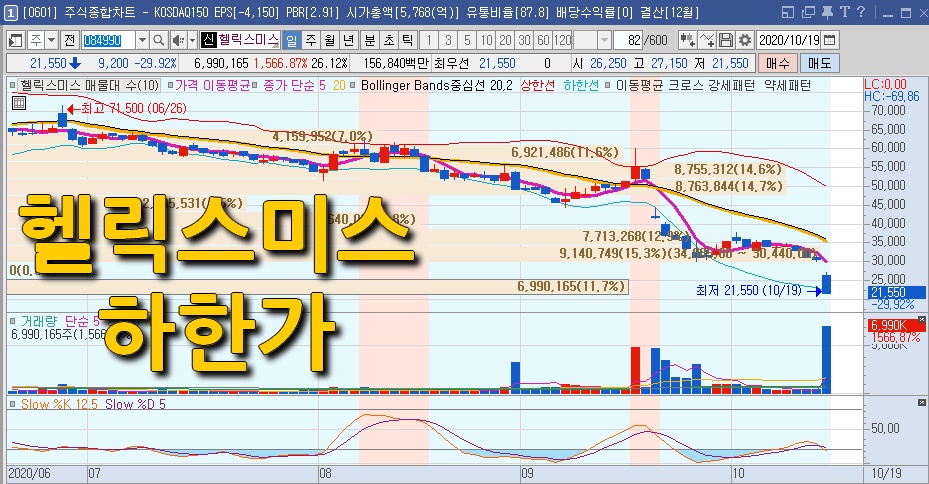
Task: Select the 월 monthly chart tab
Action: click(330, 40)
